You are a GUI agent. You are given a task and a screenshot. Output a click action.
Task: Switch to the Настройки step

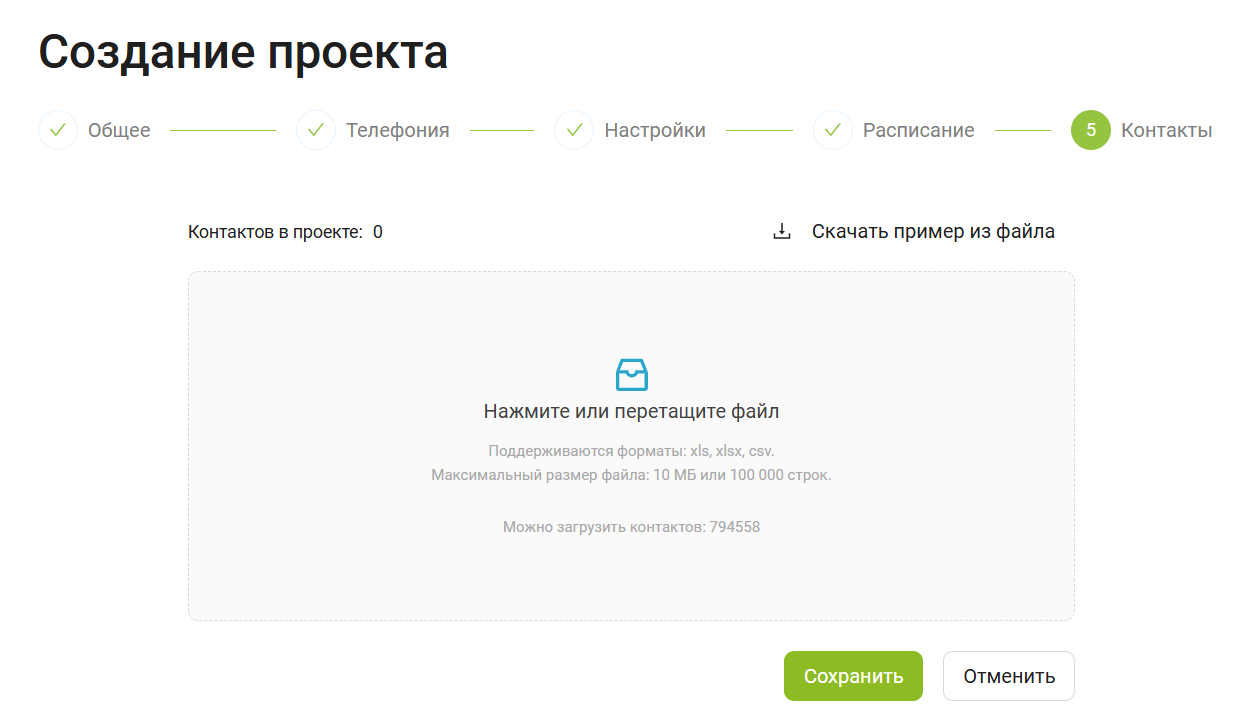coord(655,130)
